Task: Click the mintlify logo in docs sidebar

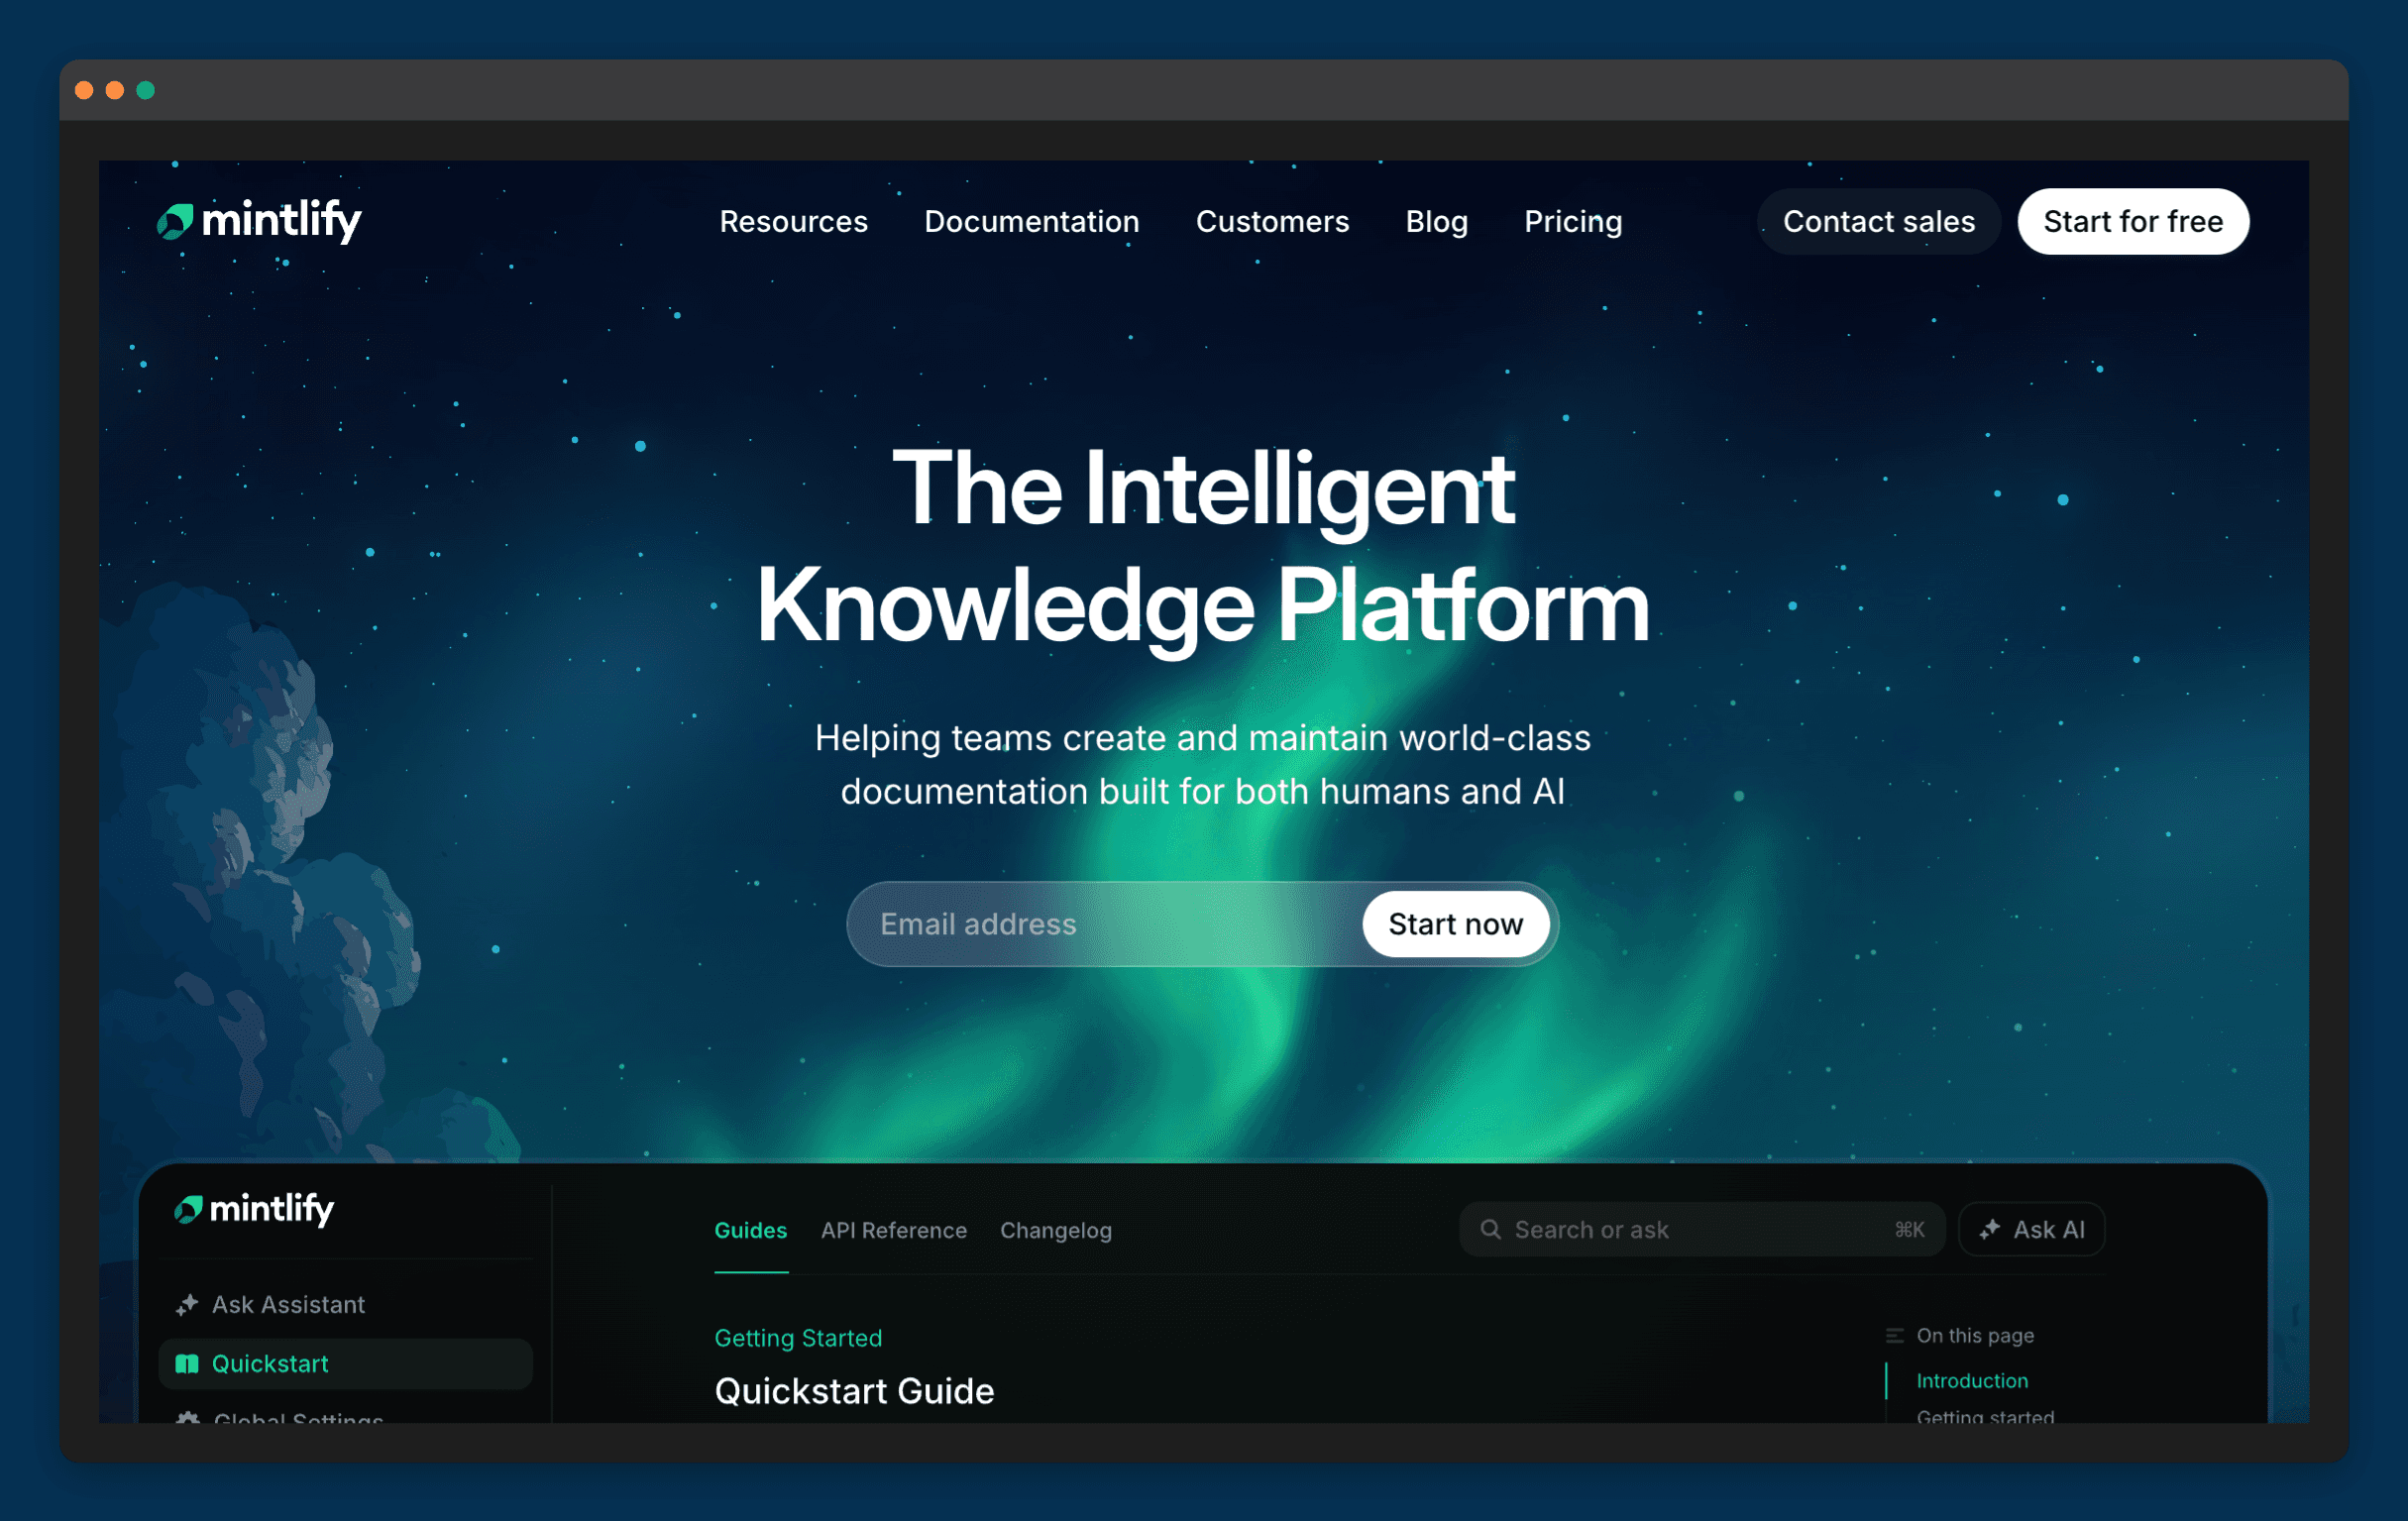Action: pyautogui.click(x=254, y=1209)
